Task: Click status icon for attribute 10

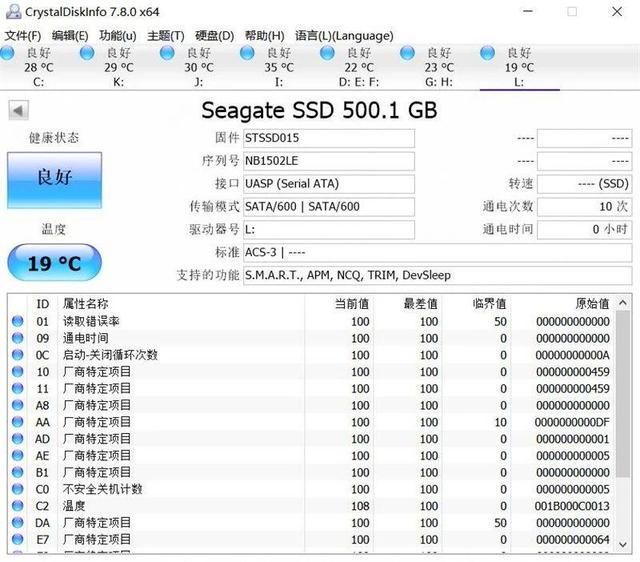Action: click(x=18, y=371)
